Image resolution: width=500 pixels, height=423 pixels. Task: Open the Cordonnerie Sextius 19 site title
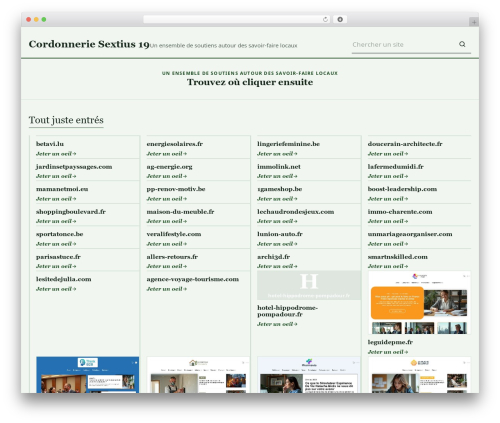coord(89,44)
